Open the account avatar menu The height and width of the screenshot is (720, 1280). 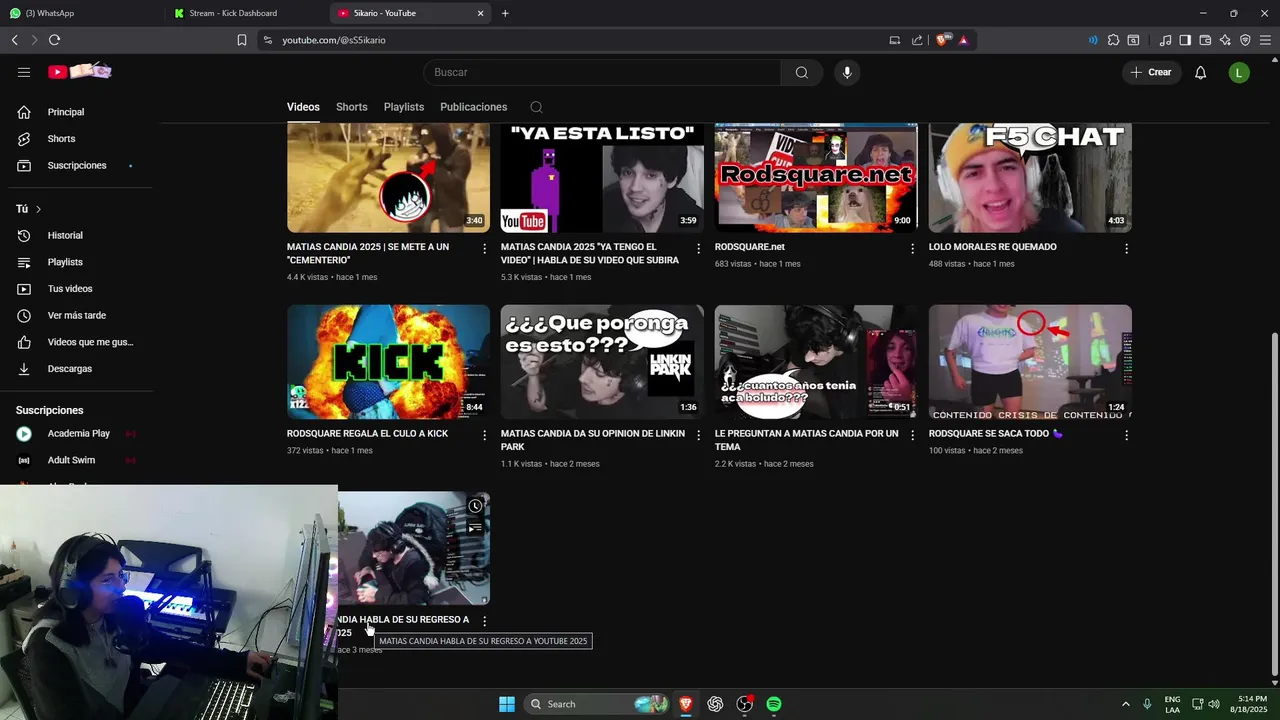pyautogui.click(x=1239, y=72)
